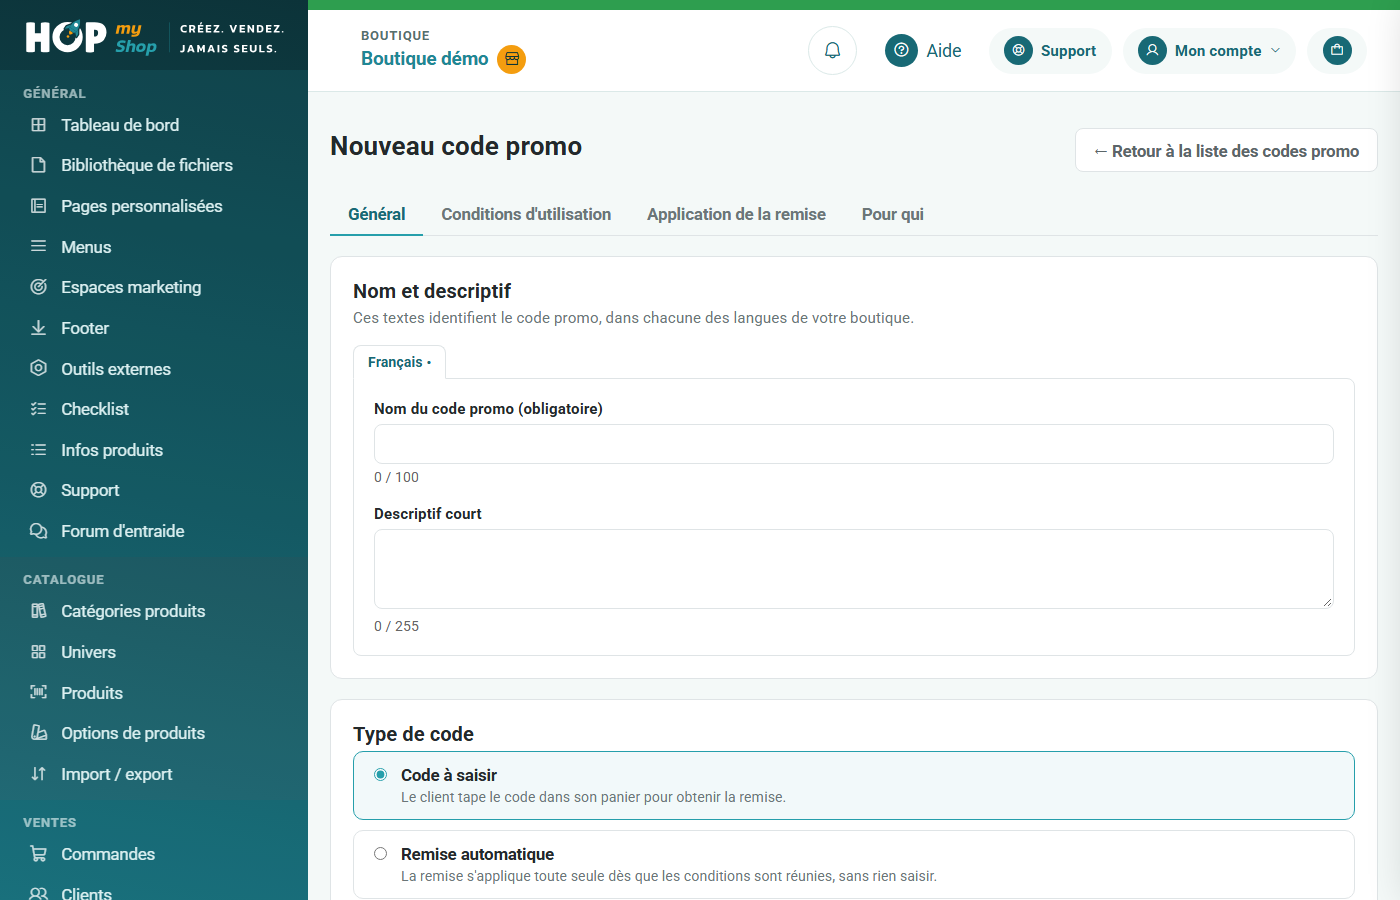
Task: Open the Tableau de bord menu entry
Action: (x=120, y=125)
